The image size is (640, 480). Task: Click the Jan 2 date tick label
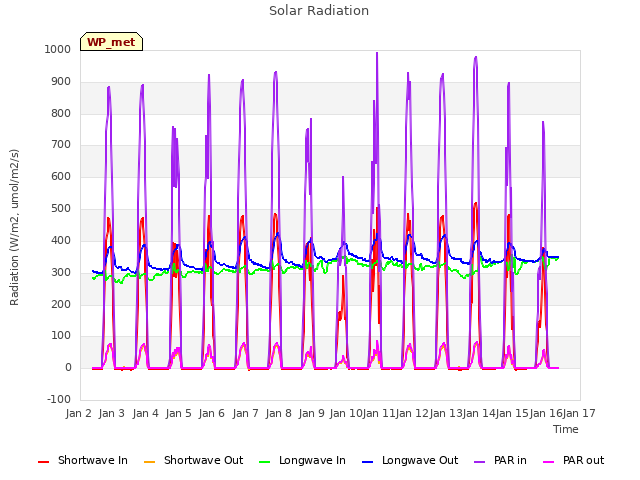point(79,413)
